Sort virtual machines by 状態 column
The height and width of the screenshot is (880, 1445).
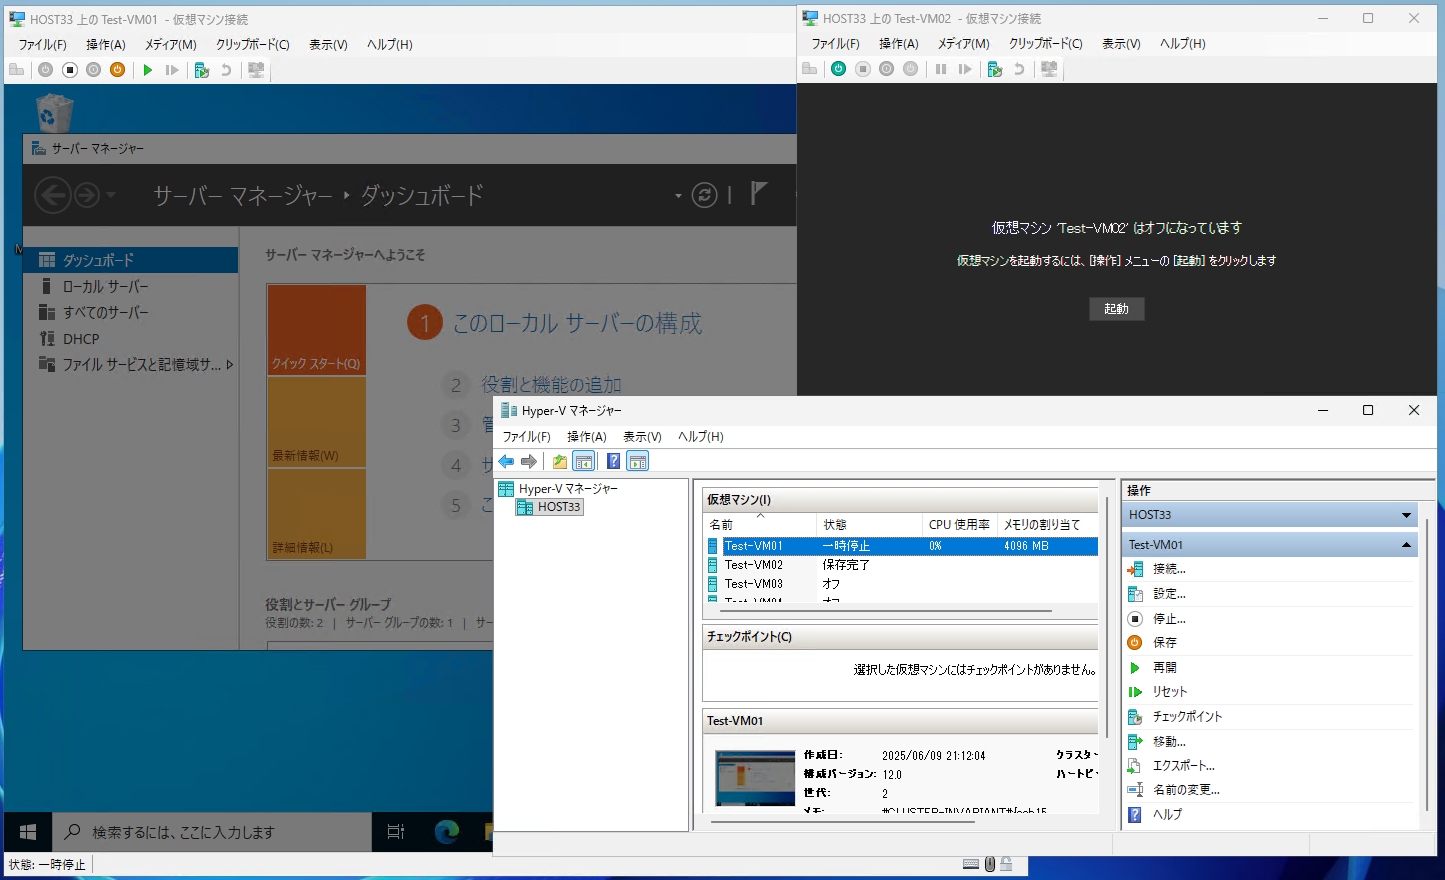point(870,524)
